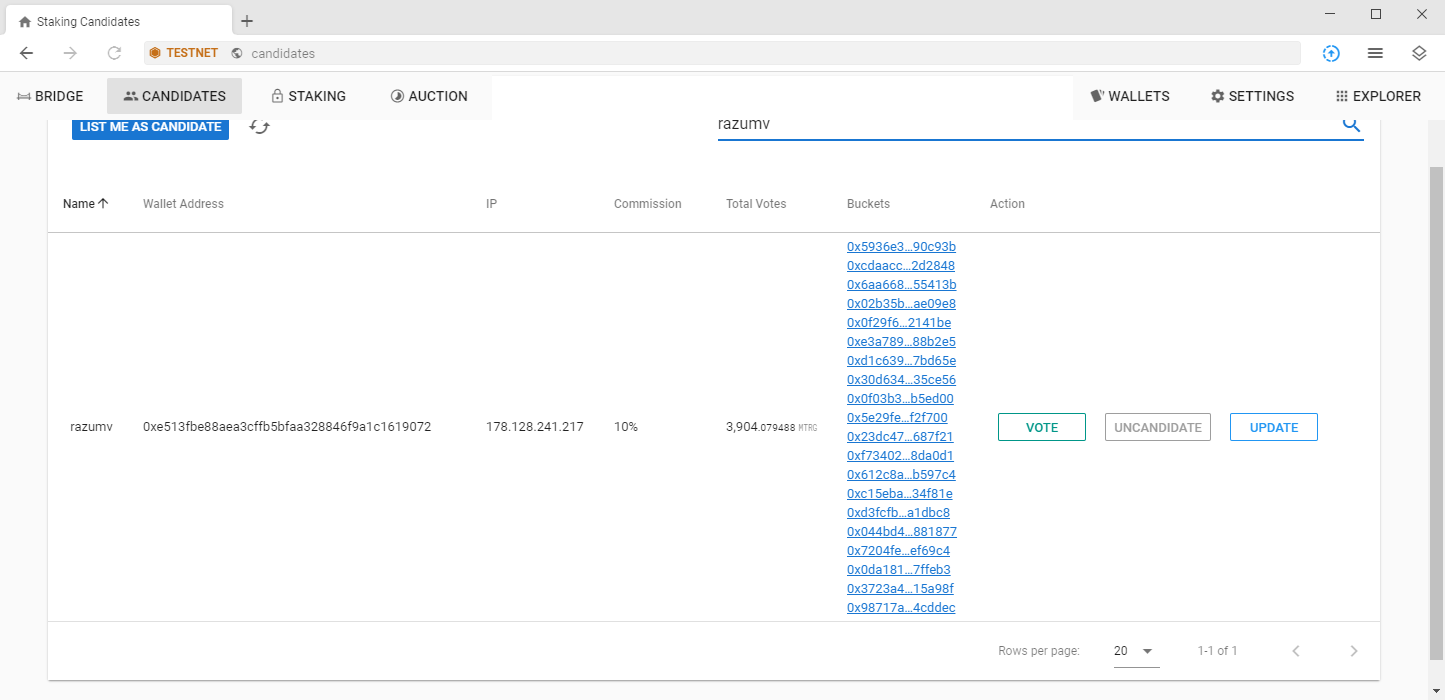Click the layers stack icon
1445x700 pixels.
click(x=1419, y=53)
